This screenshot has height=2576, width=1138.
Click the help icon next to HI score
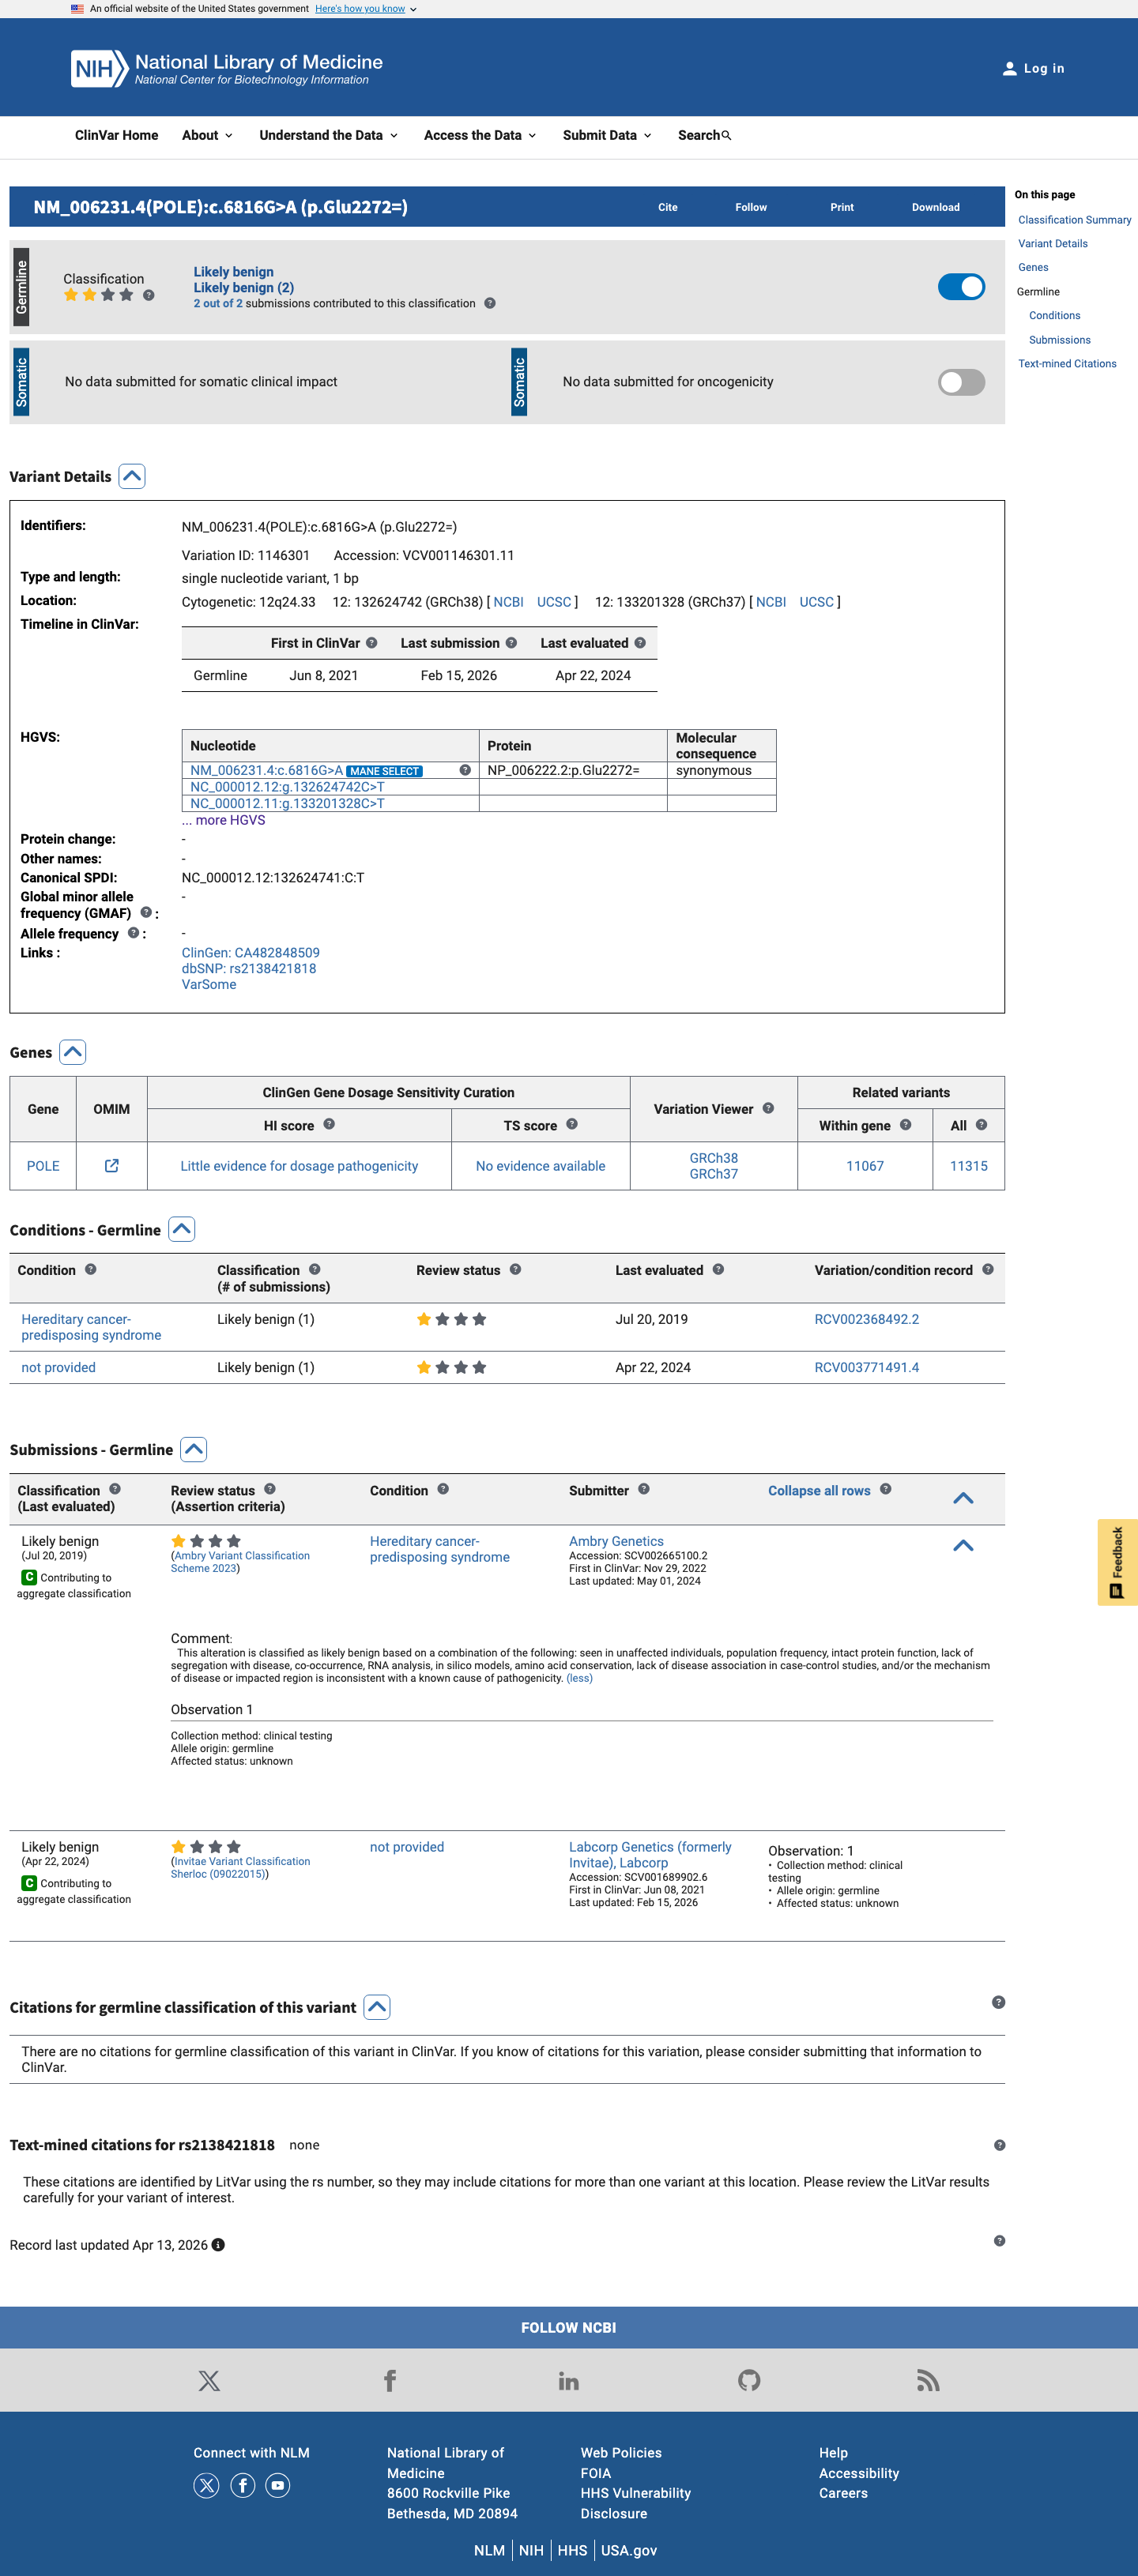pos(329,1124)
